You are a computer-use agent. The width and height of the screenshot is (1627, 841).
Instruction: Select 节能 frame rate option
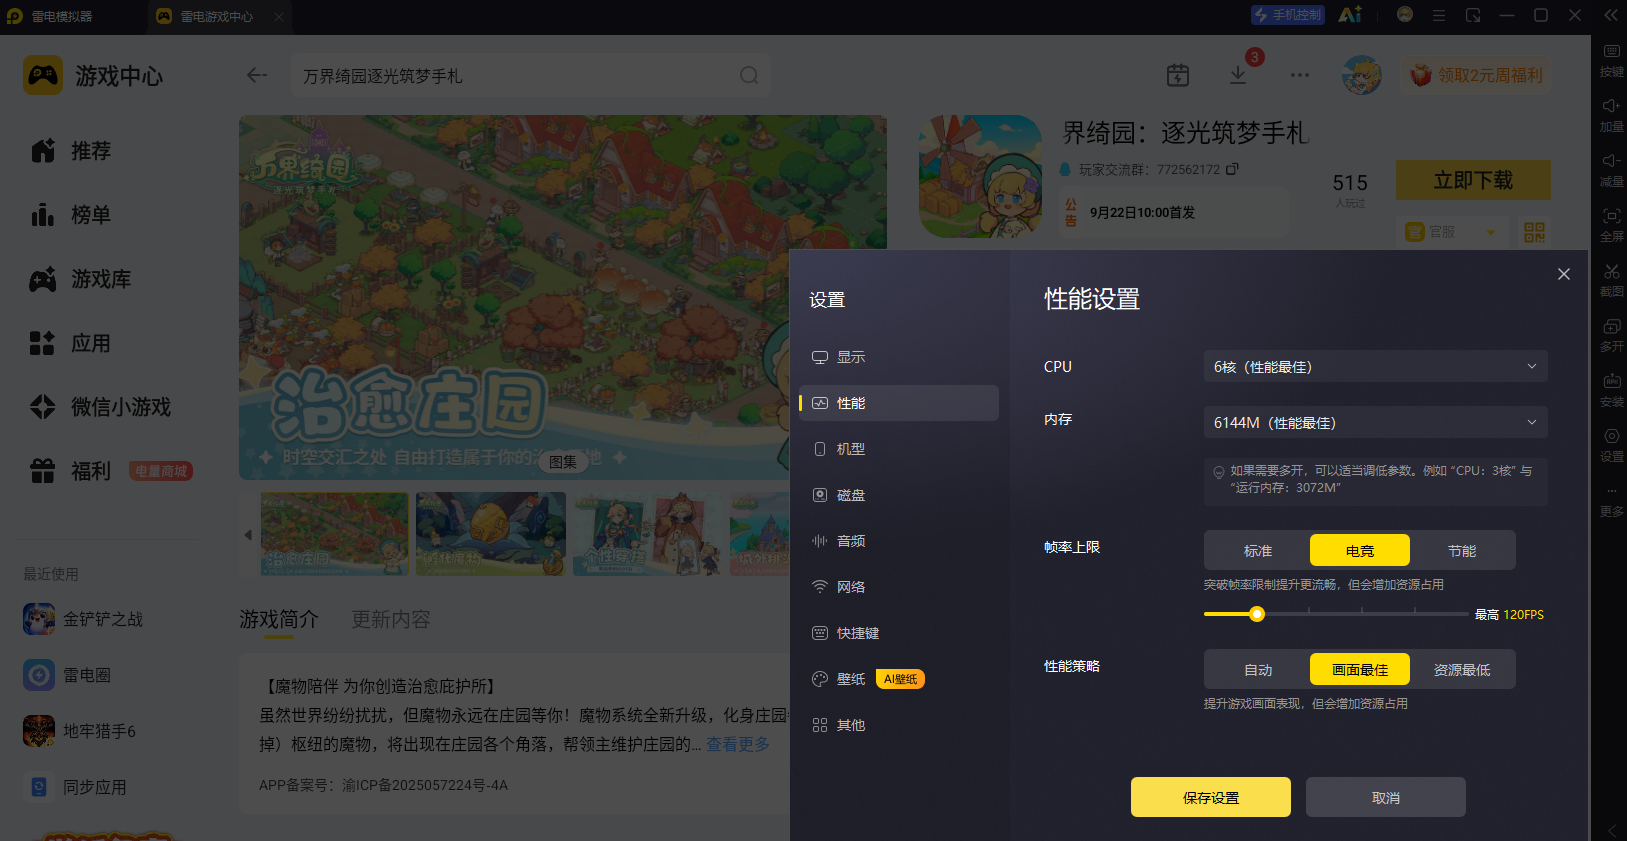coord(1462,551)
